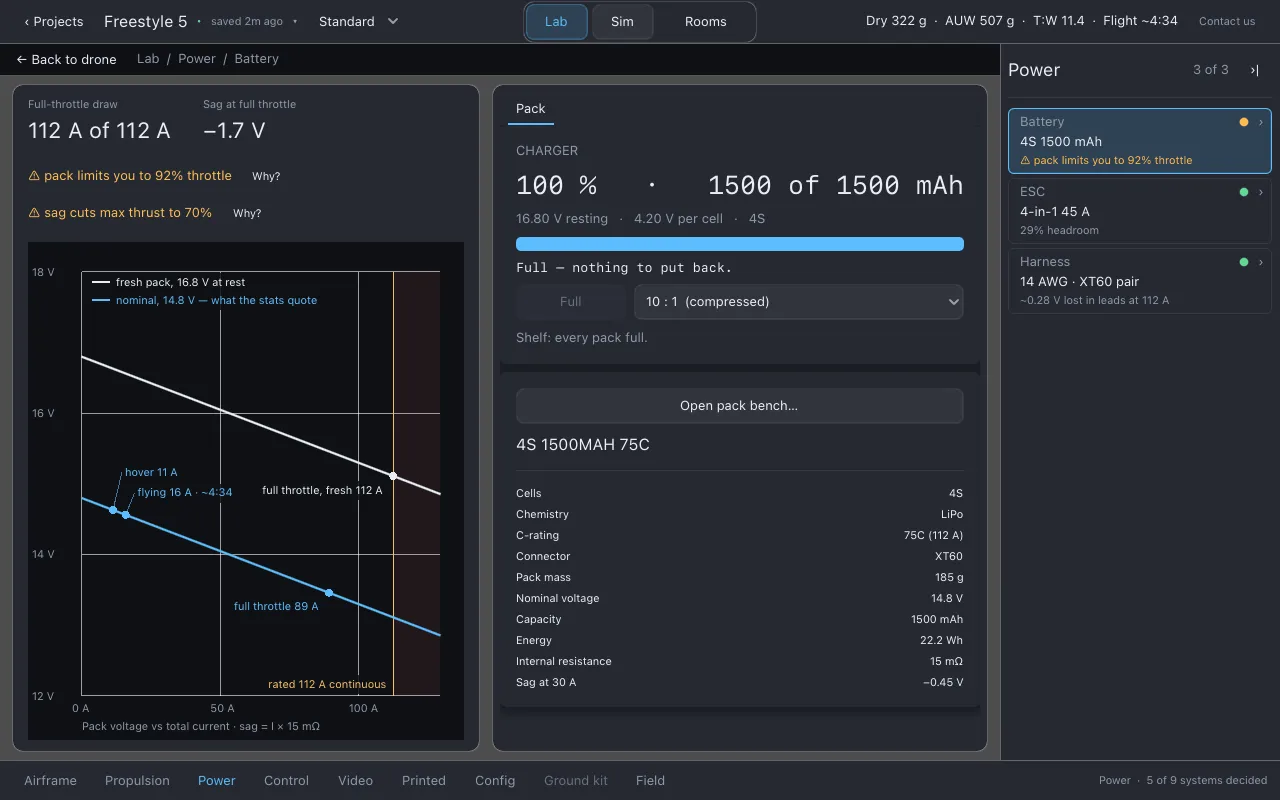Click the amber status dot on Battery card
The width and height of the screenshot is (1280, 800).
click(1244, 122)
